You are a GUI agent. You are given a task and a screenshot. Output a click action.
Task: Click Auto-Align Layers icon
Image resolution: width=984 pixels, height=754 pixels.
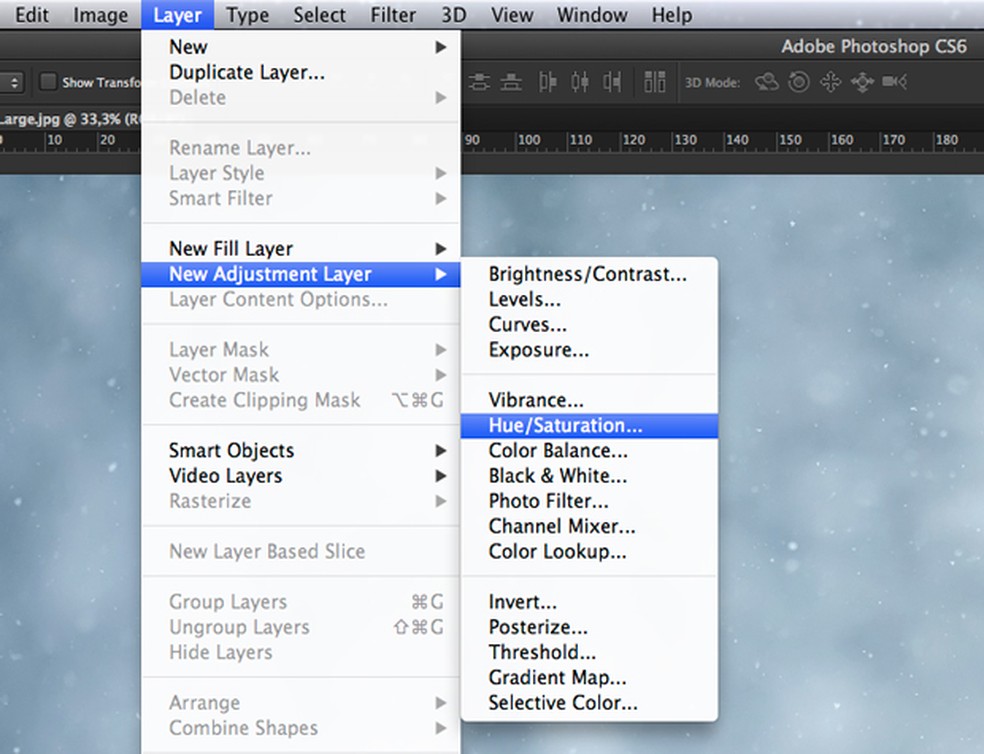click(655, 82)
